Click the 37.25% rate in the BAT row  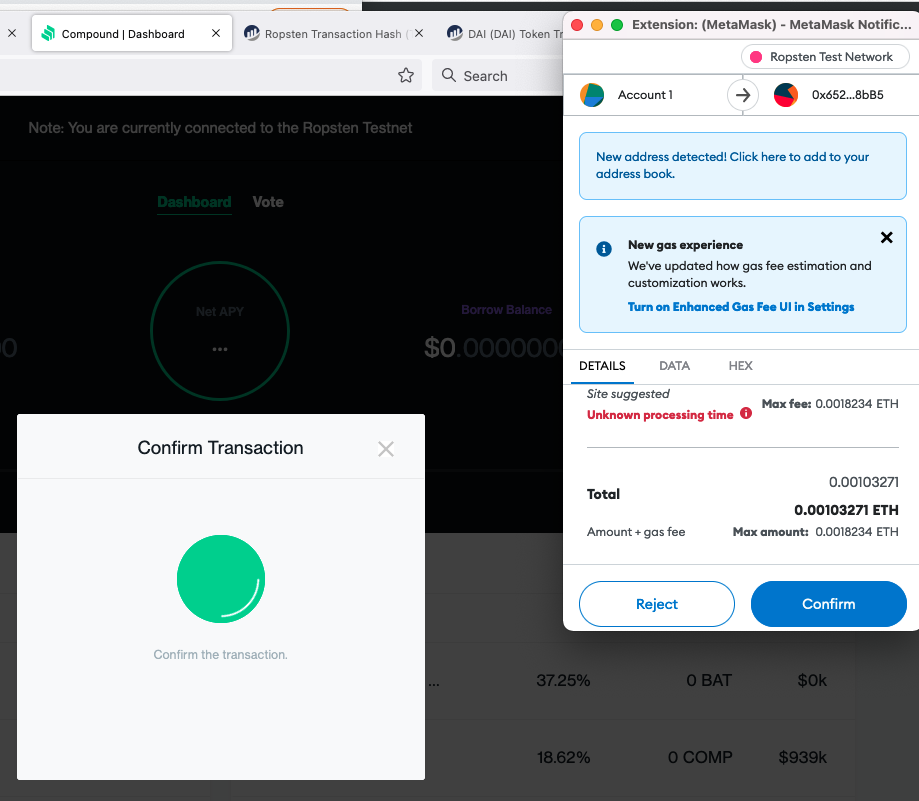pyautogui.click(x=563, y=680)
